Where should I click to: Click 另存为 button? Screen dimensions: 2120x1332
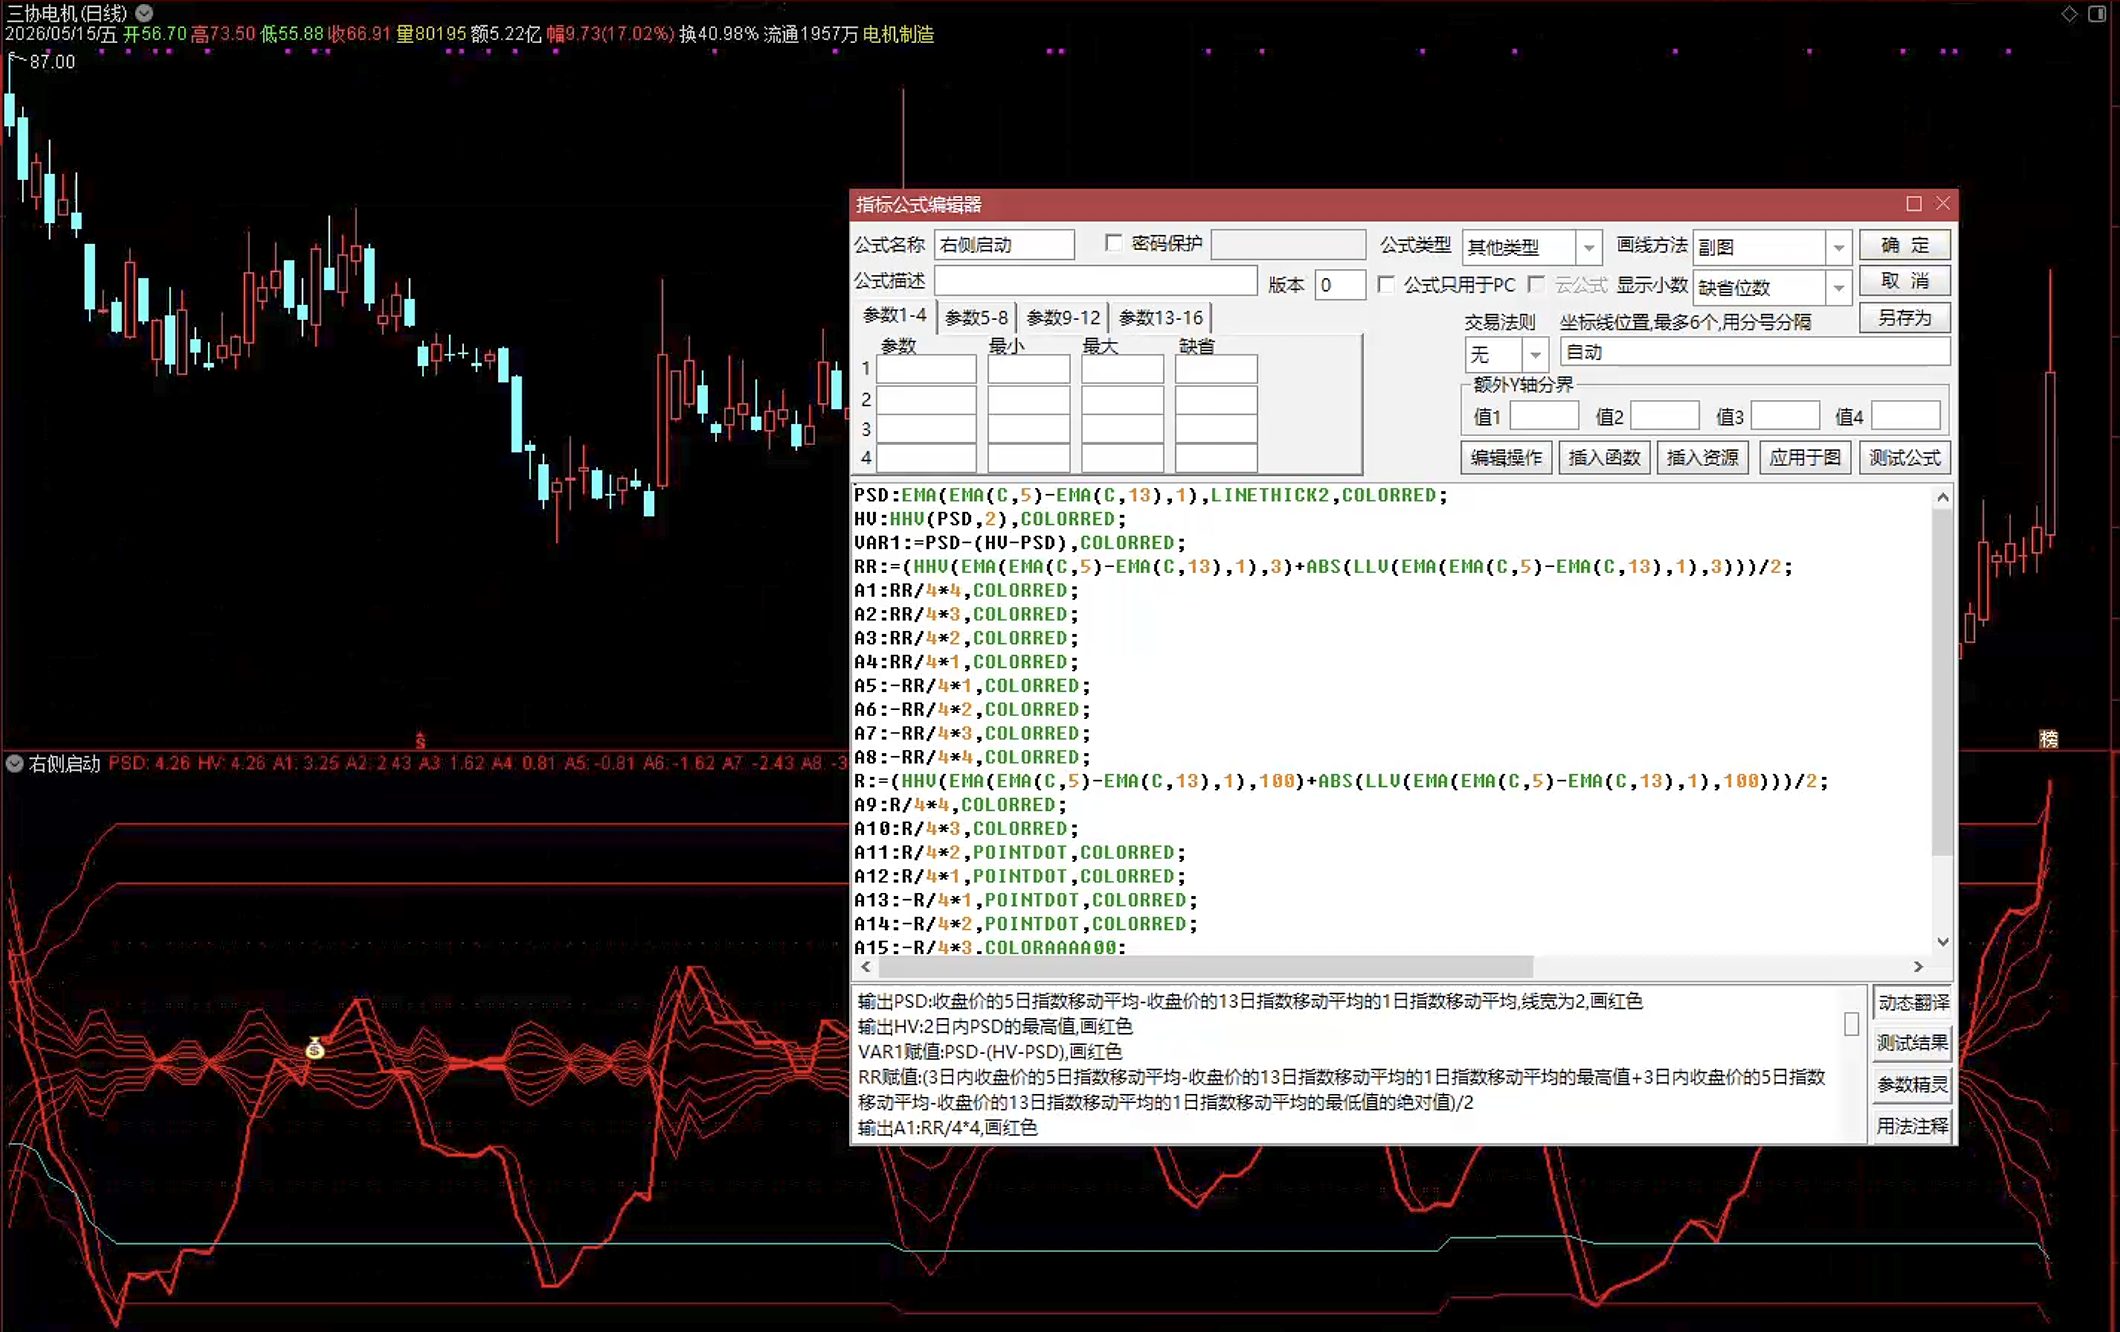pyautogui.click(x=1904, y=318)
